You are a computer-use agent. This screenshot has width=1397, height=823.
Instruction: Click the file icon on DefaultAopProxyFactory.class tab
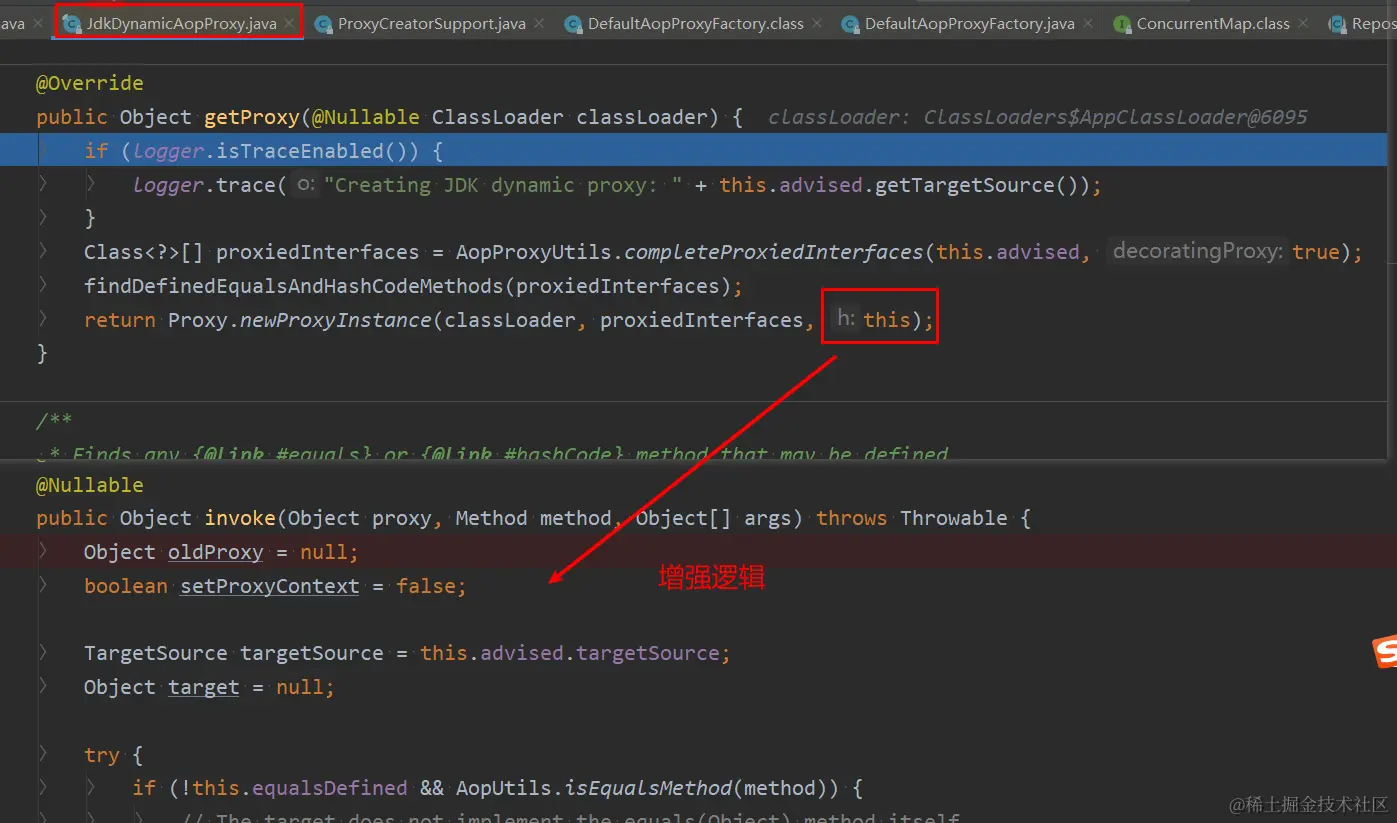(573, 23)
